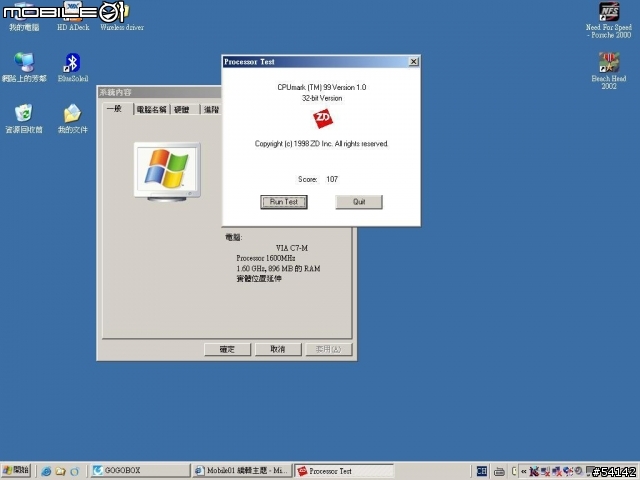The height and width of the screenshot is (480, 640).
Task: Switch to the 硬體 tab
Action: pos(181,109)
